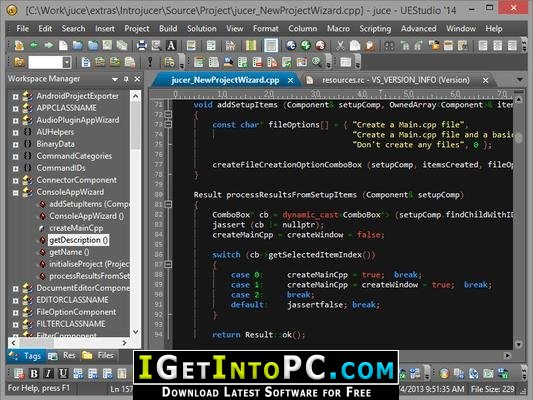This screenshot has height=400, width=533.
Task: Switch to the Files workspace tab
Action: pos(101,355)
